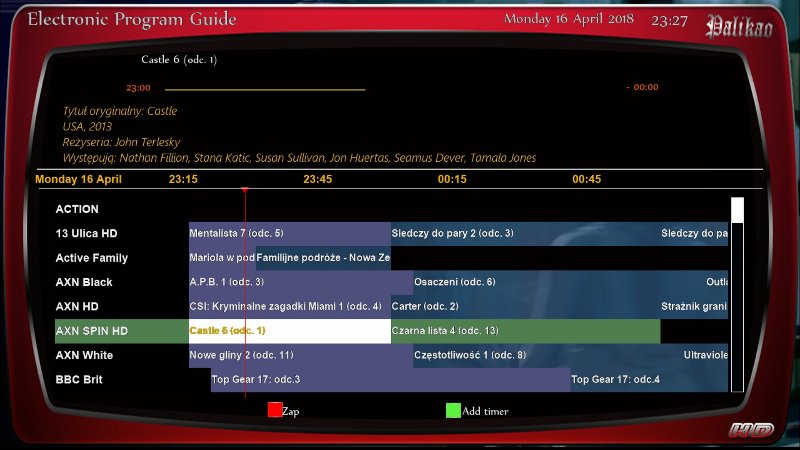Open Czarna lista 4 (odc. 13)
The height and width of the screenshot is (450, 800).
point(525,331)
